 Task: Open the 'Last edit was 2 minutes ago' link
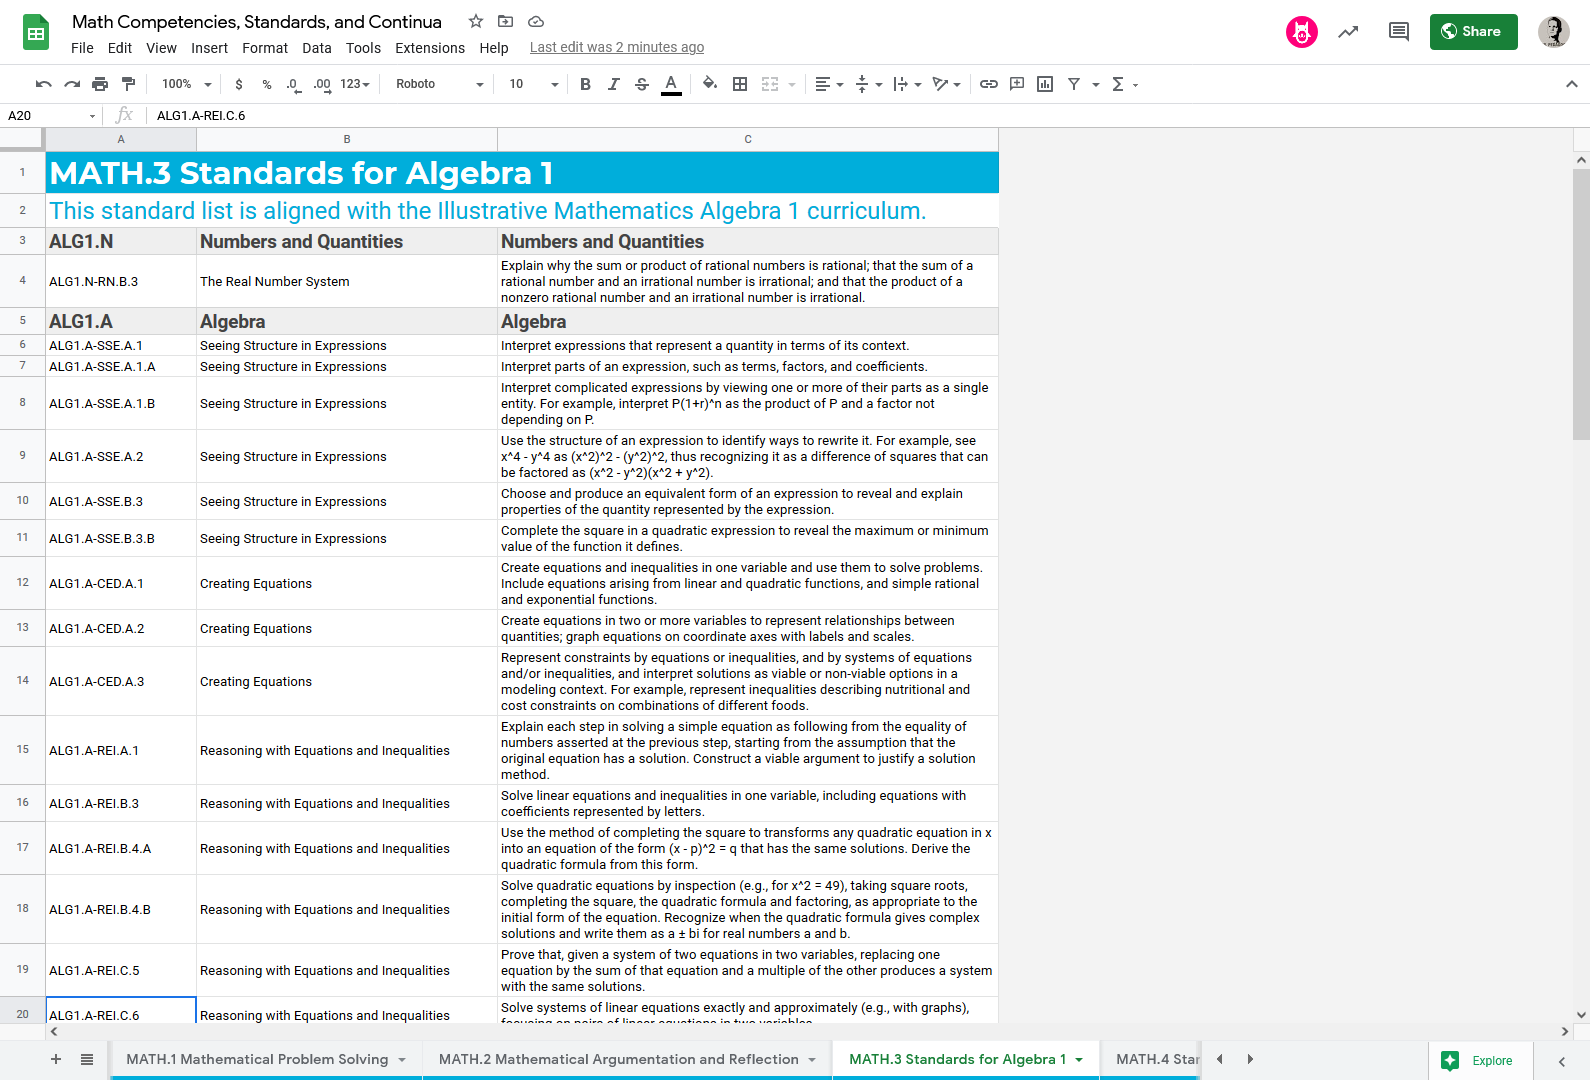(616, 47)
